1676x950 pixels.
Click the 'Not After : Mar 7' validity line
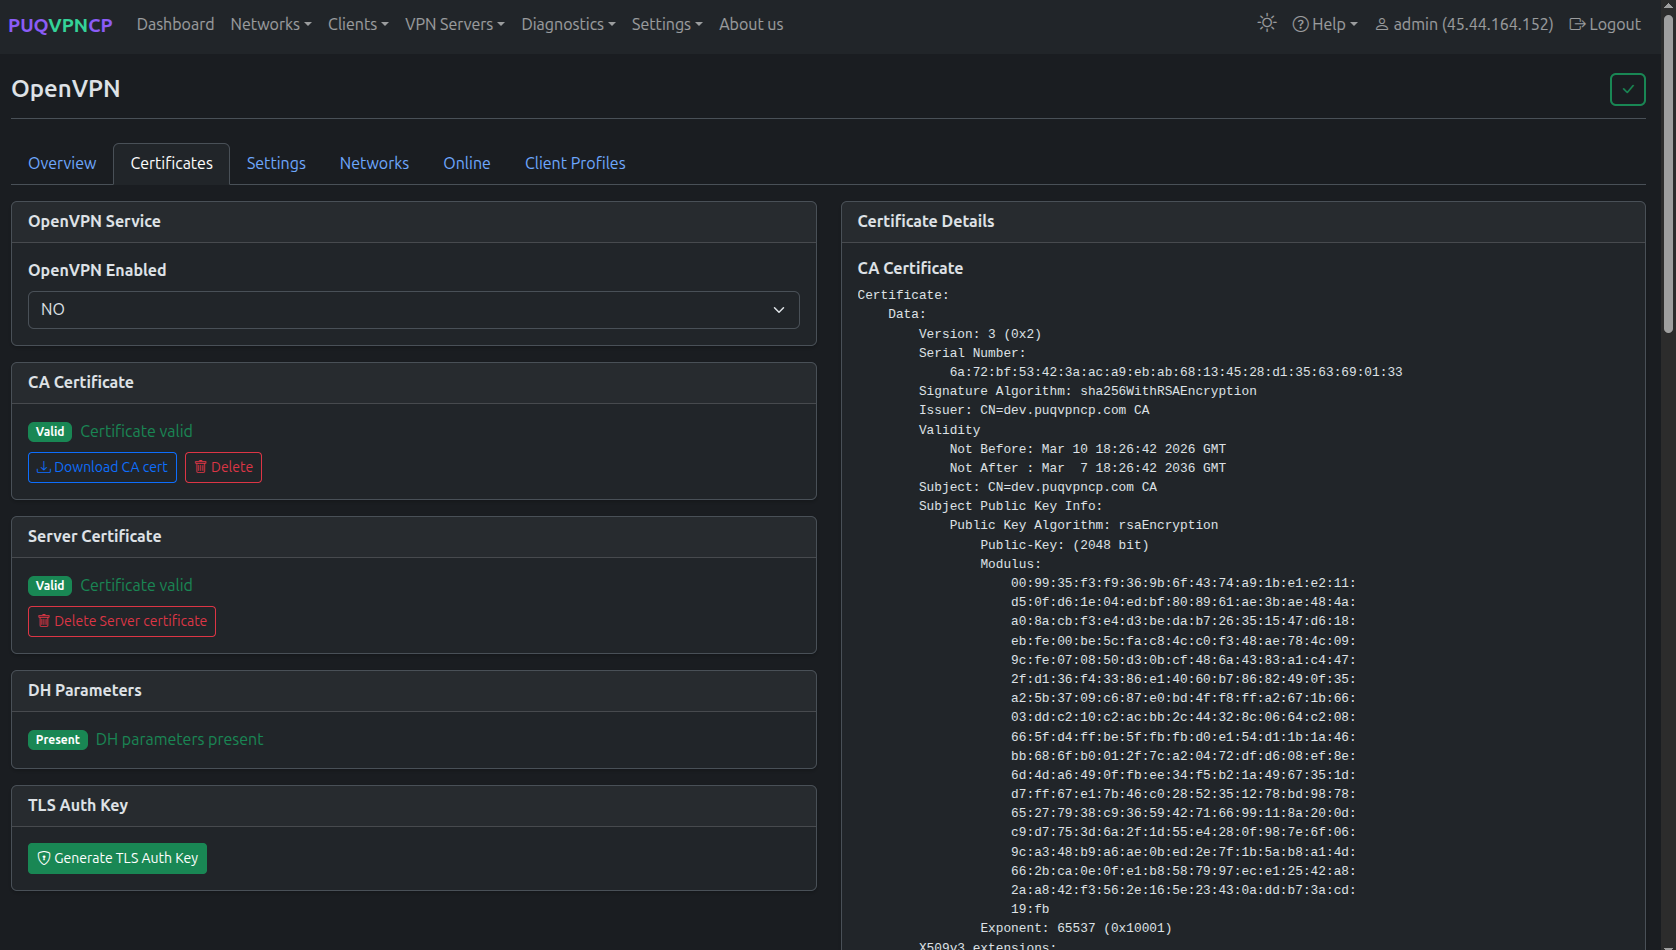click(1088, 468)
